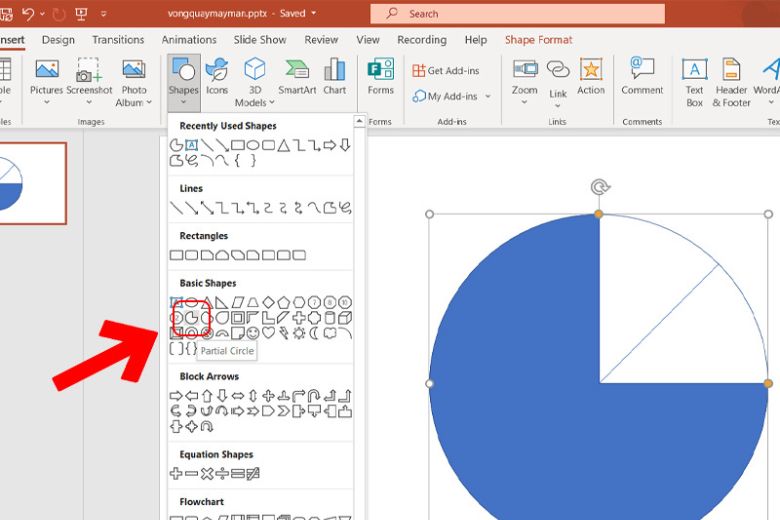Choose the Text Box in Recently Used Shapes

(192, 145)
